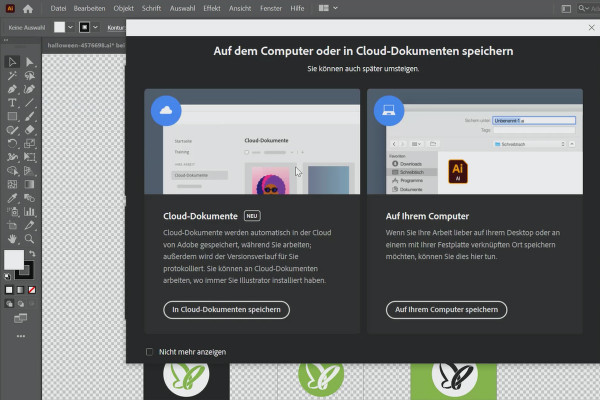The height and width of the screenshot is (400, 600).
Task: Select the Artboard tool
Action: click(x=12, y=225)
